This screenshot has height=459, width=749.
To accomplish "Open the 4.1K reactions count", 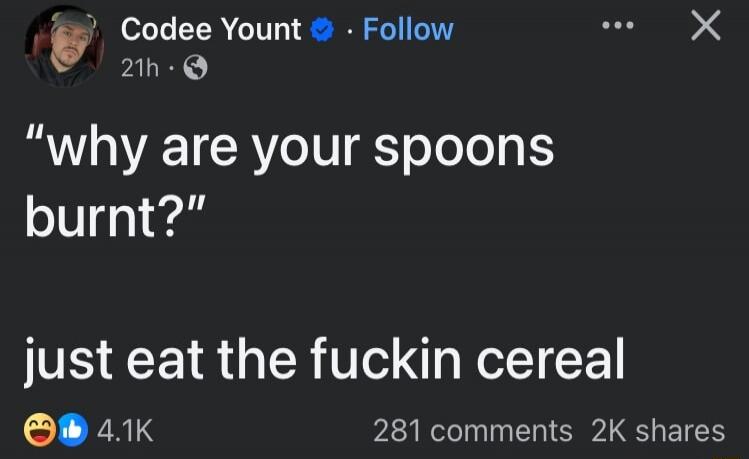I will [125, 431].
